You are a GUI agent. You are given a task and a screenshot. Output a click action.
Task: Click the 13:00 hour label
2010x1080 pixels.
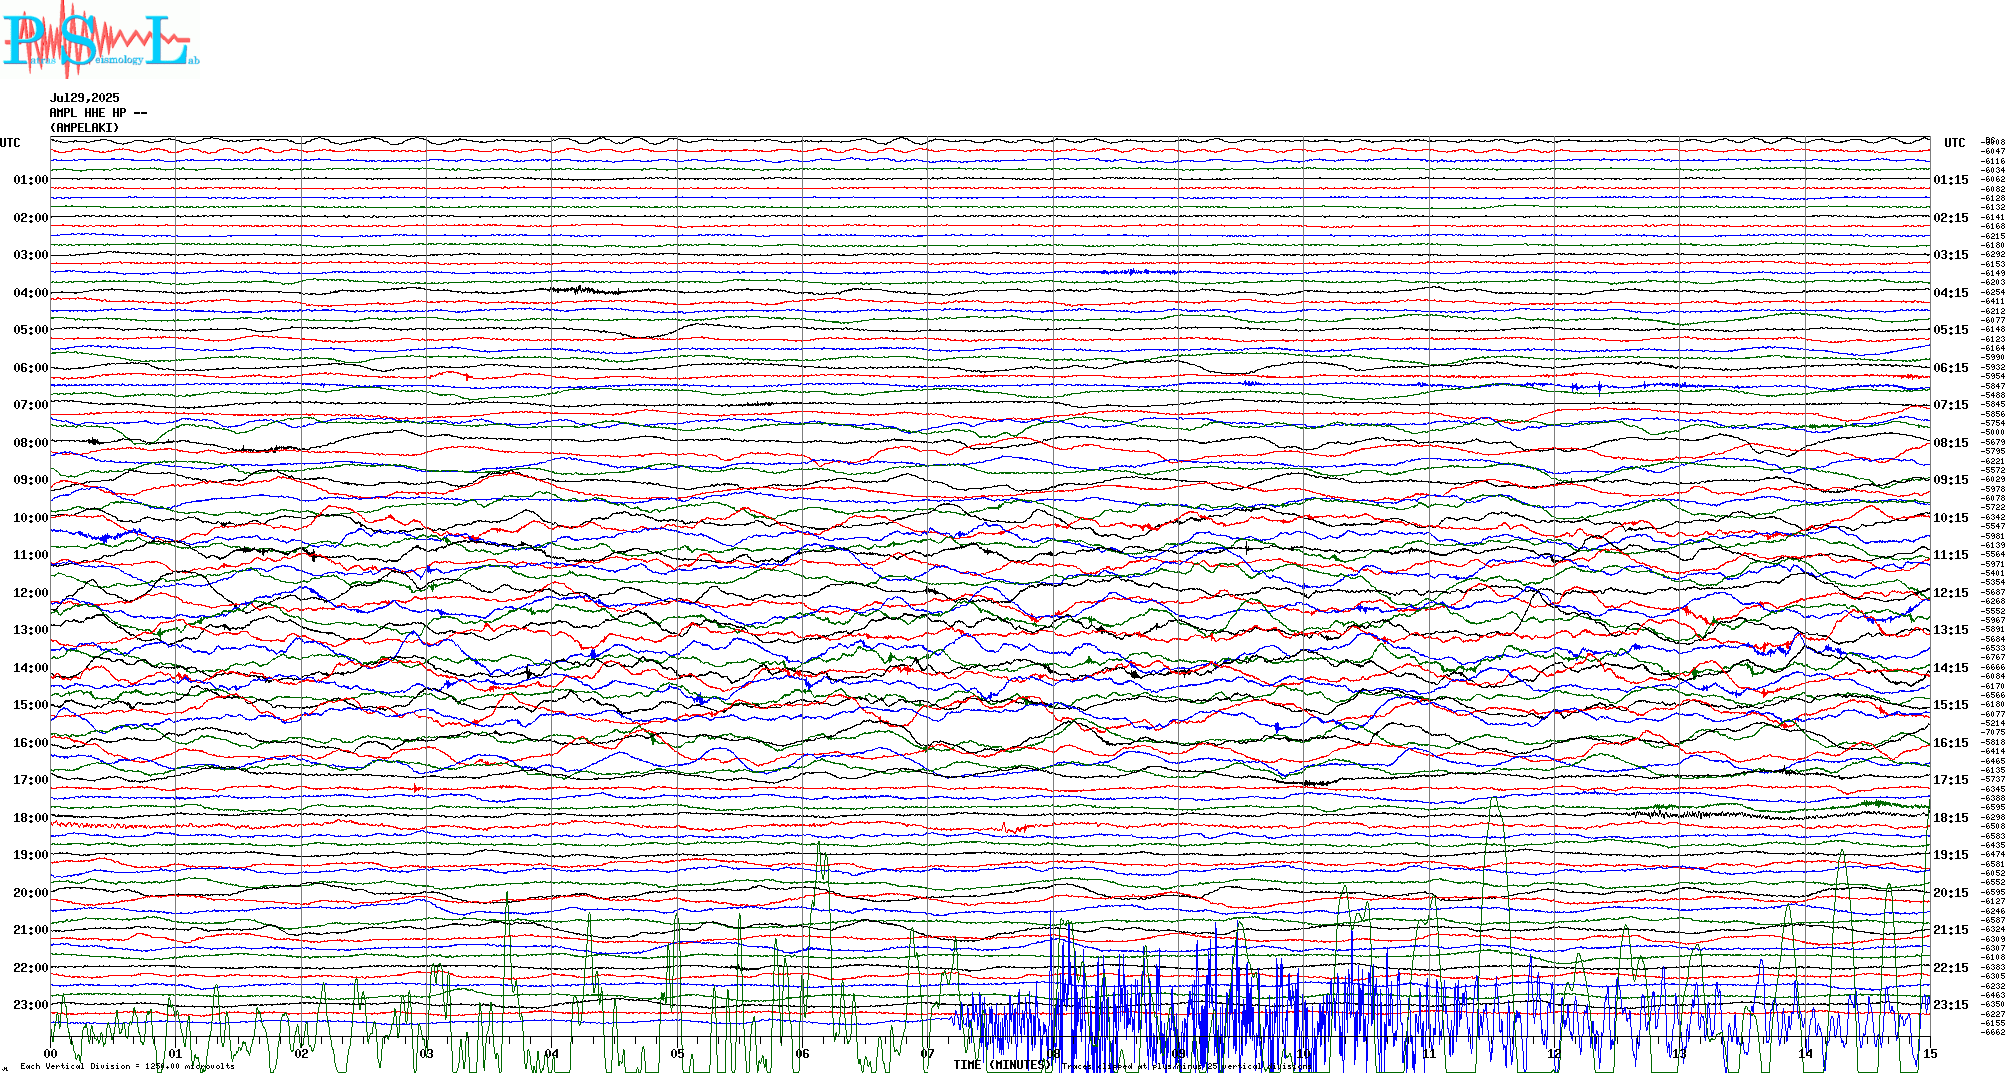(x=31, y=630)
